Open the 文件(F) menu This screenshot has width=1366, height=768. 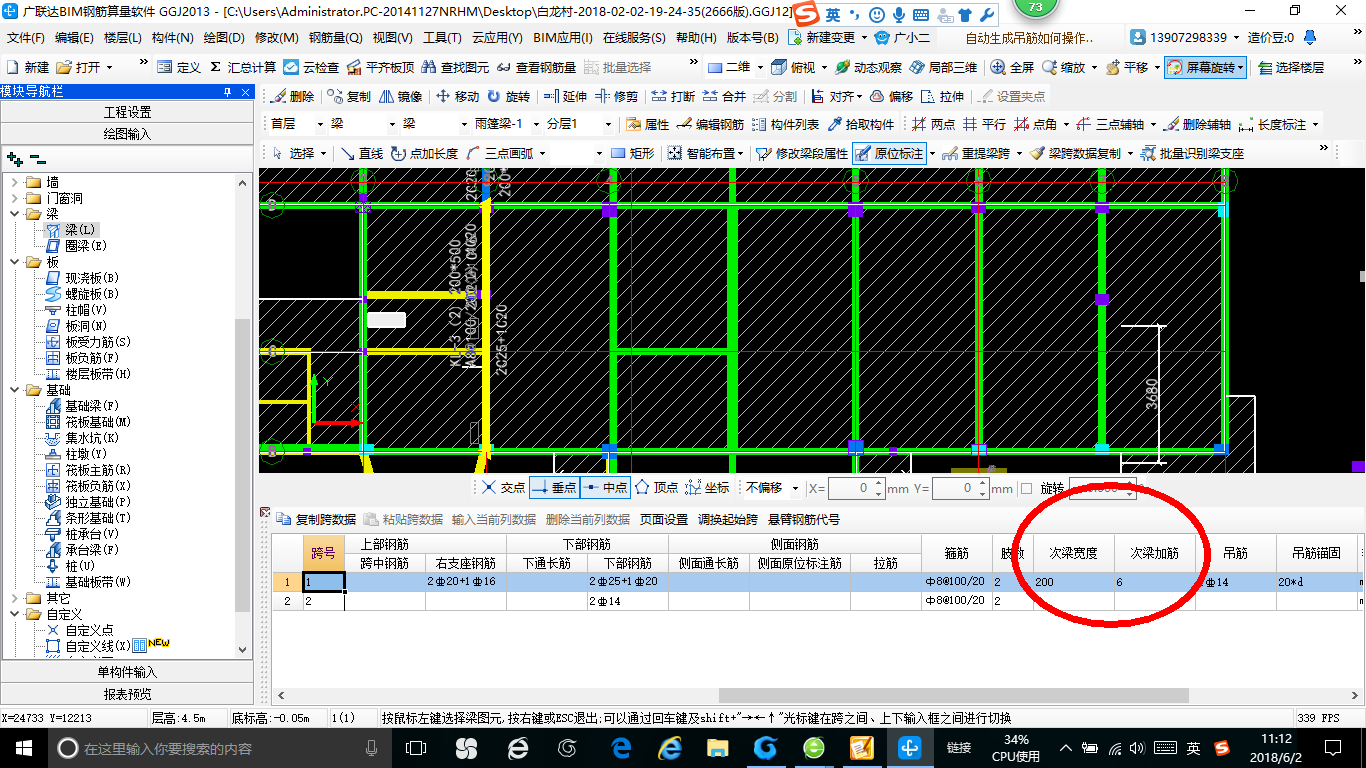25,38
